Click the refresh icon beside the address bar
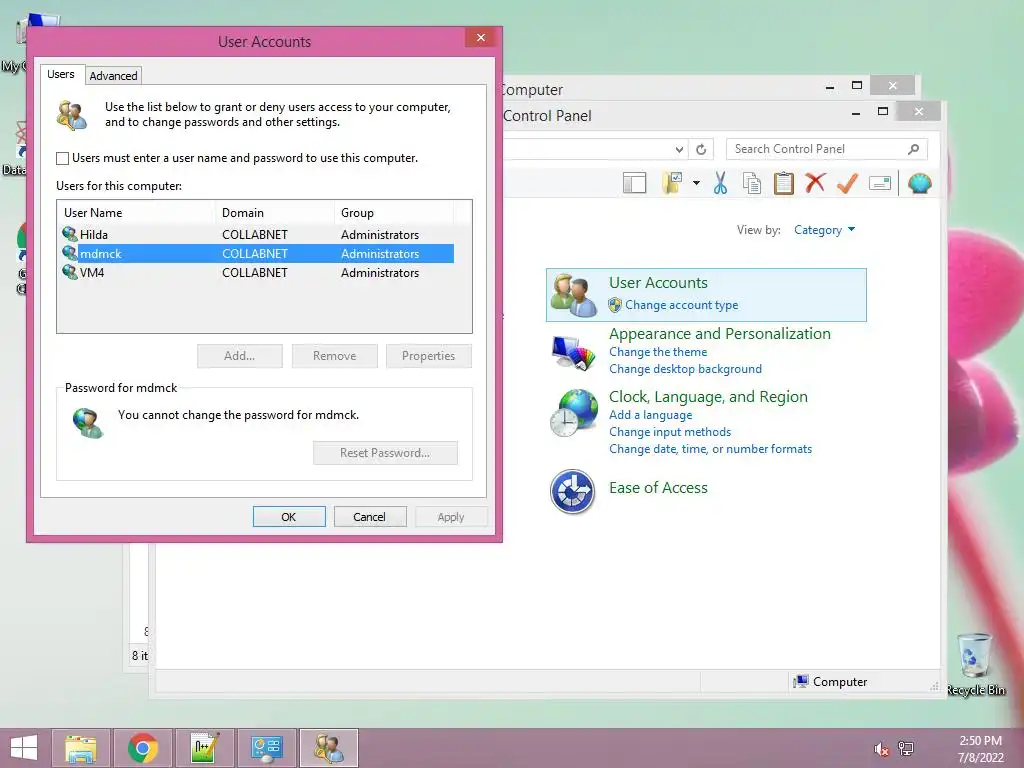 701,150
